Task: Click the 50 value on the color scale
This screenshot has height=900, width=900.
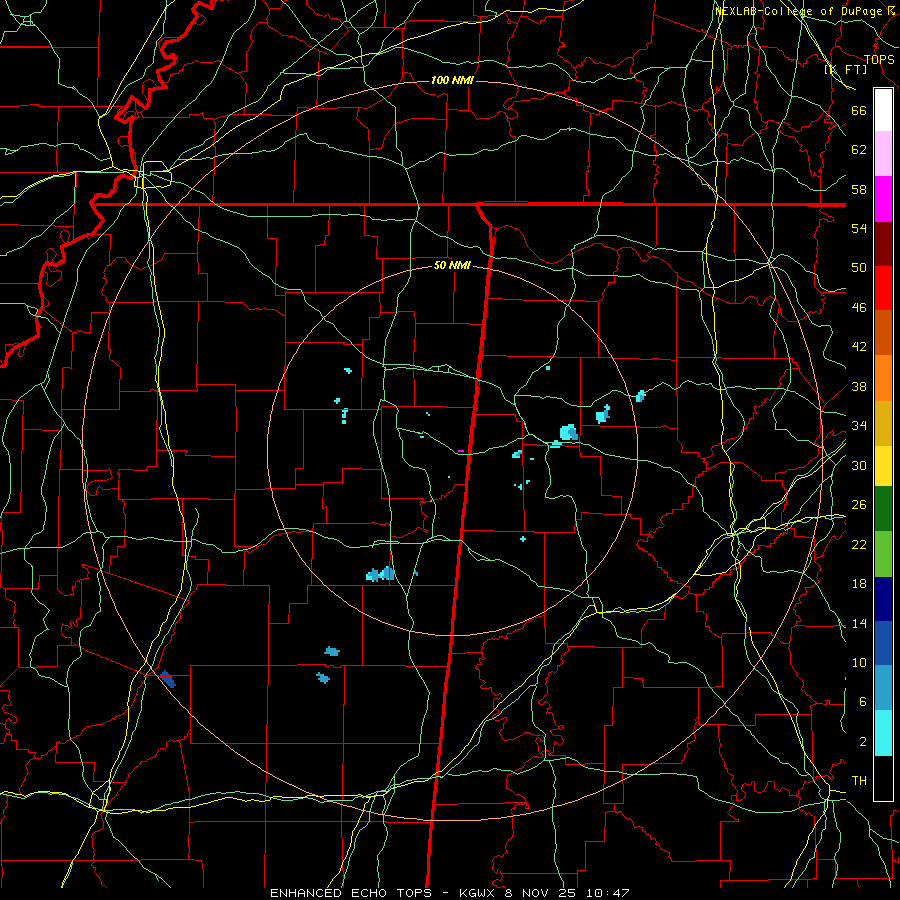Action: tap(859, 267)
